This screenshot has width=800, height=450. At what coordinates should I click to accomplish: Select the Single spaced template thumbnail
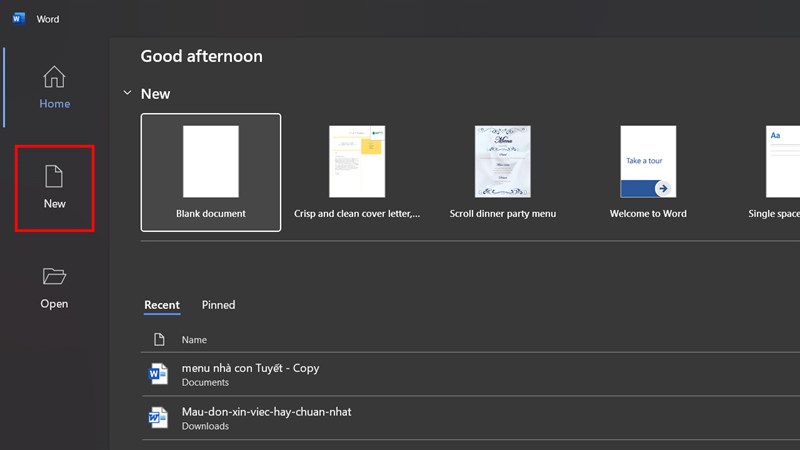(783, 161)
